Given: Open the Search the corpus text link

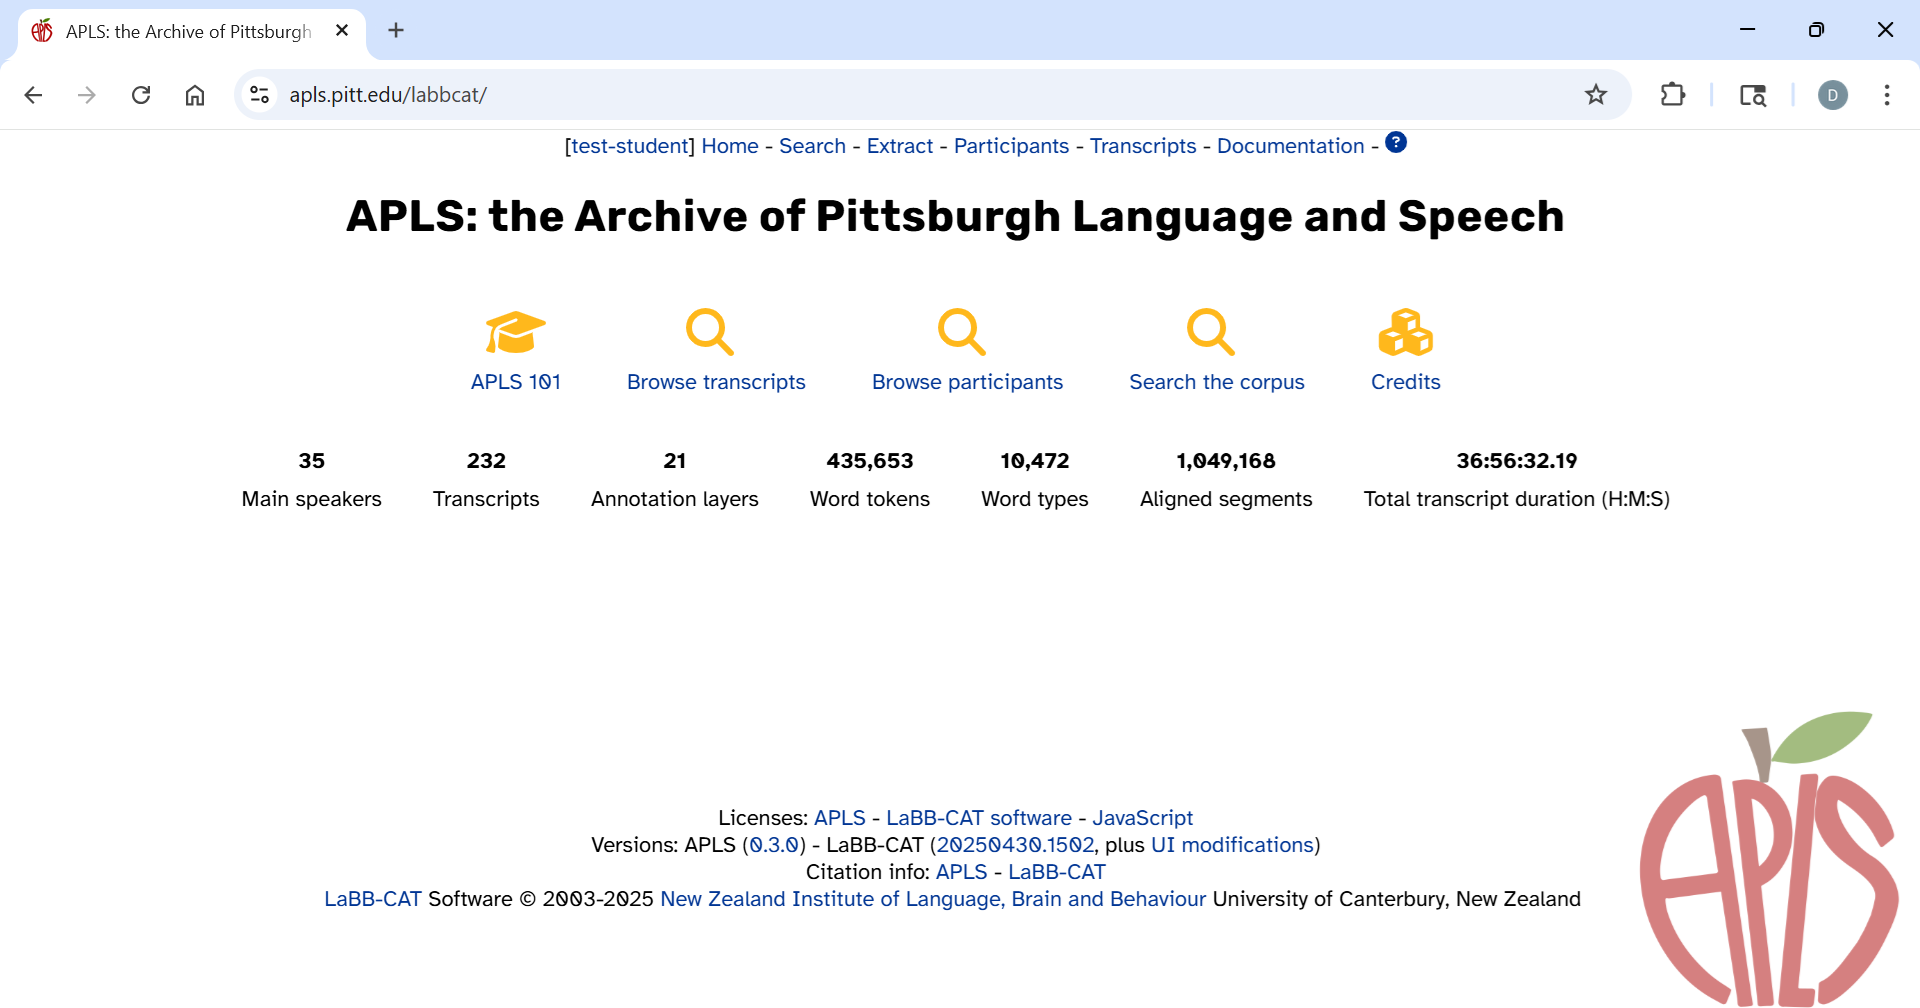Looking at the screenshot, I should coord(1217,382).
